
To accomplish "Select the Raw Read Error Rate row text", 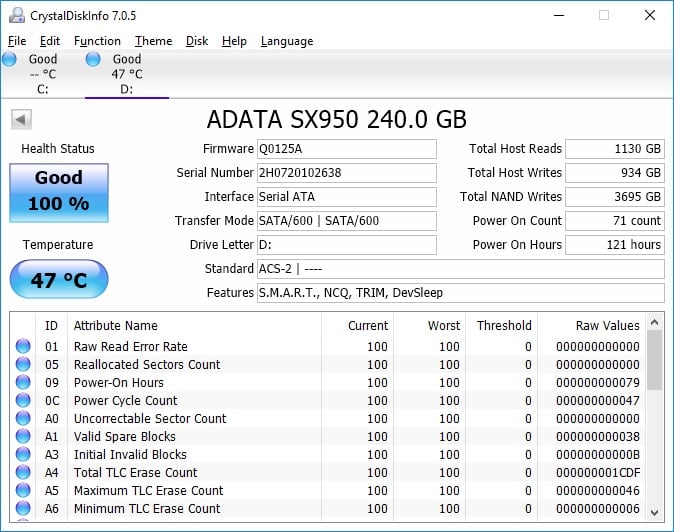I will [x=131, y=346].
